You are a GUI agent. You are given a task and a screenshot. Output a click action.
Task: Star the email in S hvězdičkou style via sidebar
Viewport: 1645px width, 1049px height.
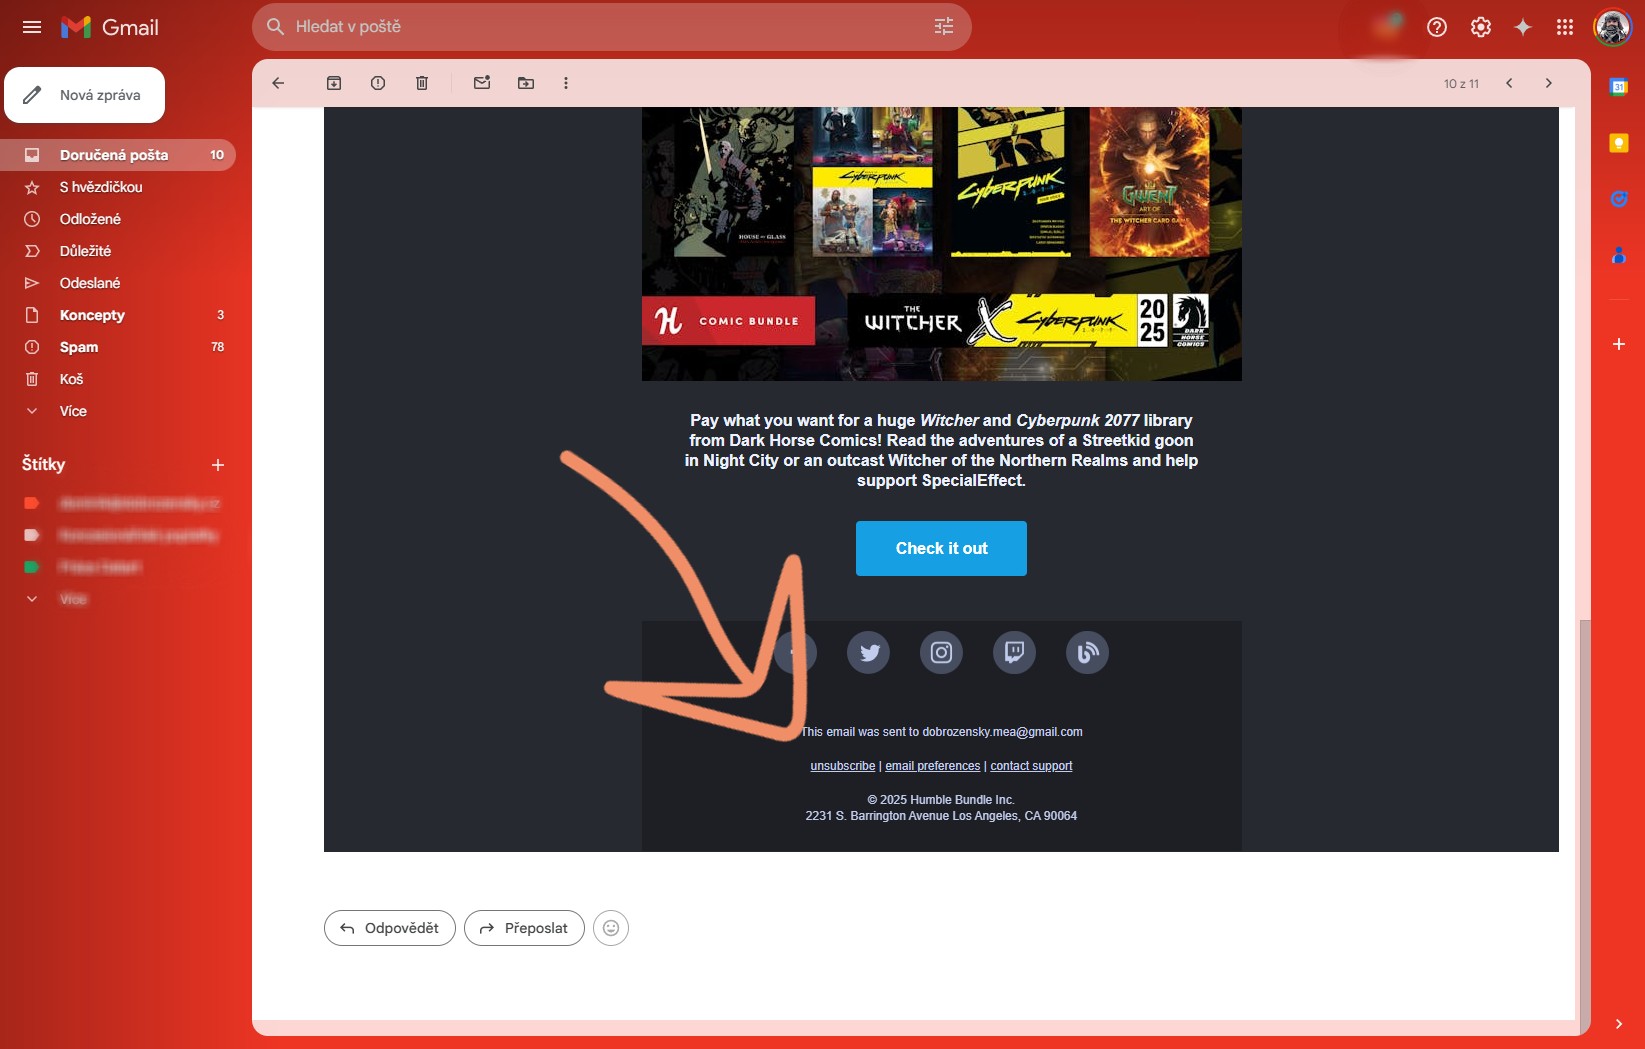(x=100, y=187)
